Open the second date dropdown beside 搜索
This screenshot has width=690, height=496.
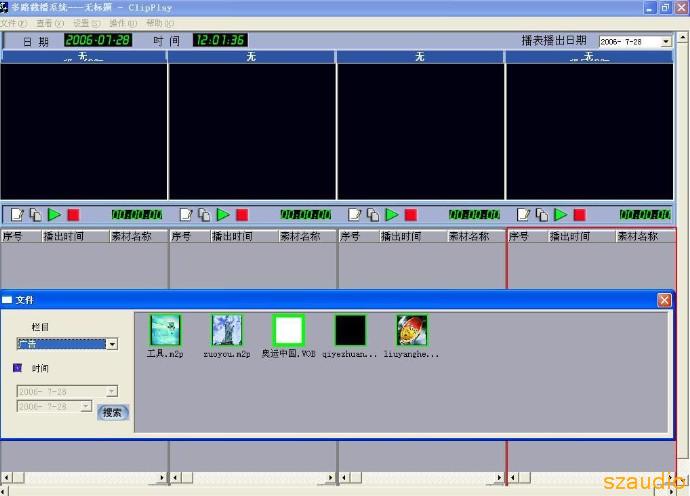[x=86, y=406]
